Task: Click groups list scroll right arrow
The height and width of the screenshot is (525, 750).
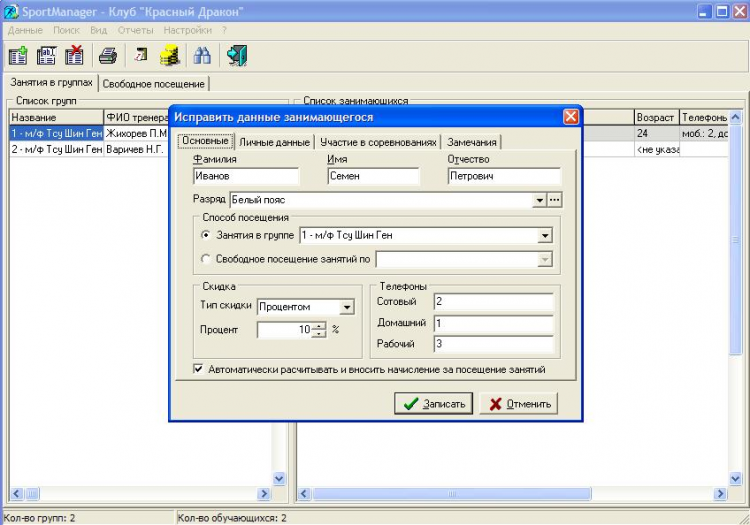Action: [x=264, y=493]
